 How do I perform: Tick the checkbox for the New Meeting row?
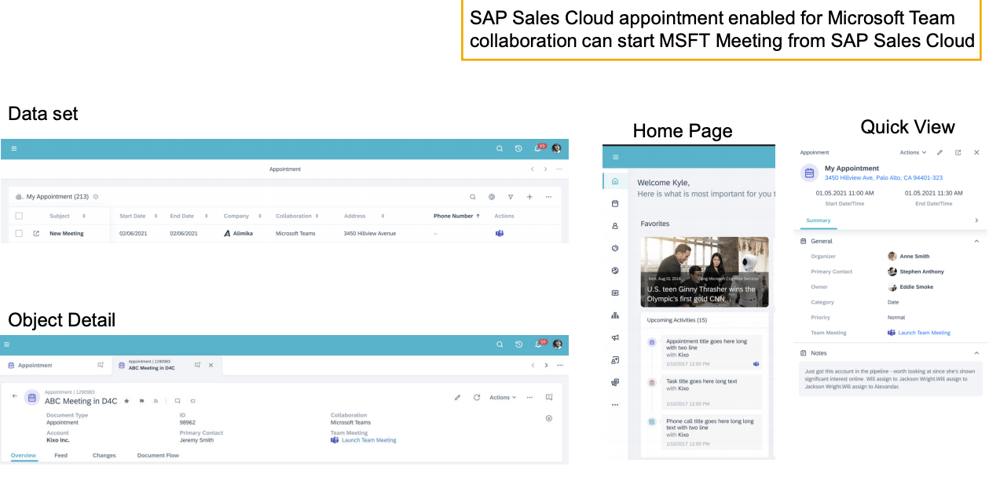point(18,233)
